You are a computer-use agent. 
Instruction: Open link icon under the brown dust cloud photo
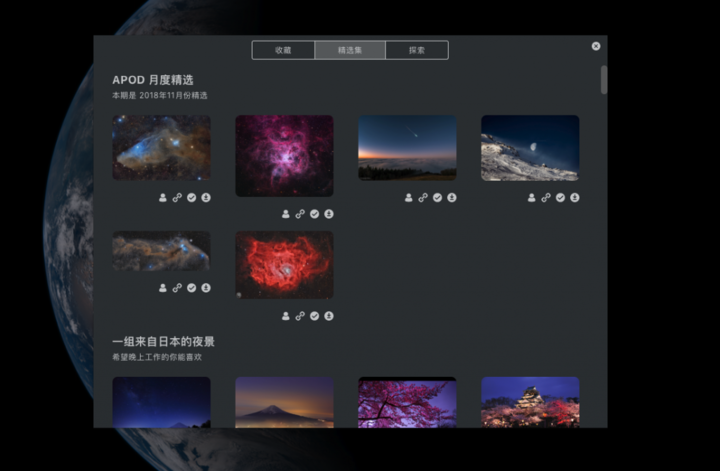click(x=177, y=288)
